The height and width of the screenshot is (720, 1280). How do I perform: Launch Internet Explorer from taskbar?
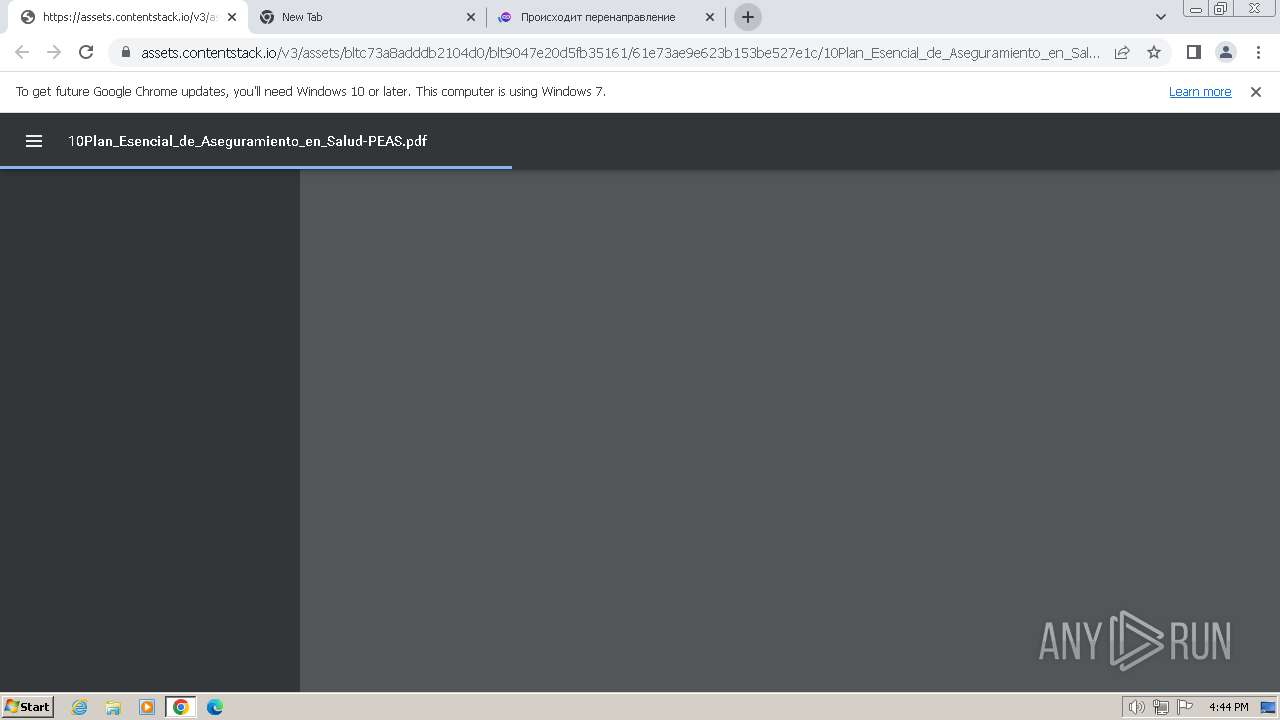[x=80, y=707]
